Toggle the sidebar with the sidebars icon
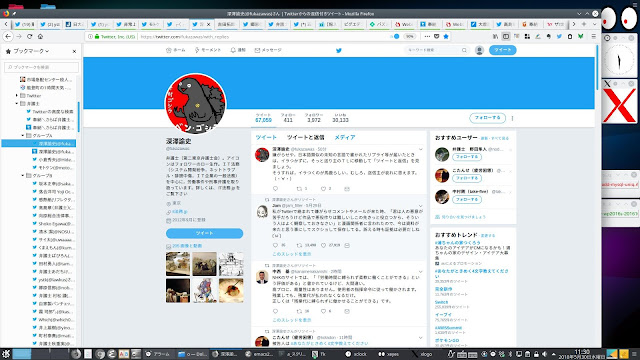 [x=506, y=36]
